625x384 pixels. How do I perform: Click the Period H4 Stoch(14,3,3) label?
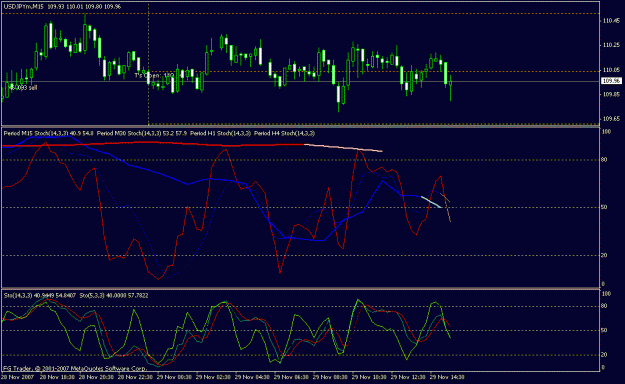tap(284, 133)
